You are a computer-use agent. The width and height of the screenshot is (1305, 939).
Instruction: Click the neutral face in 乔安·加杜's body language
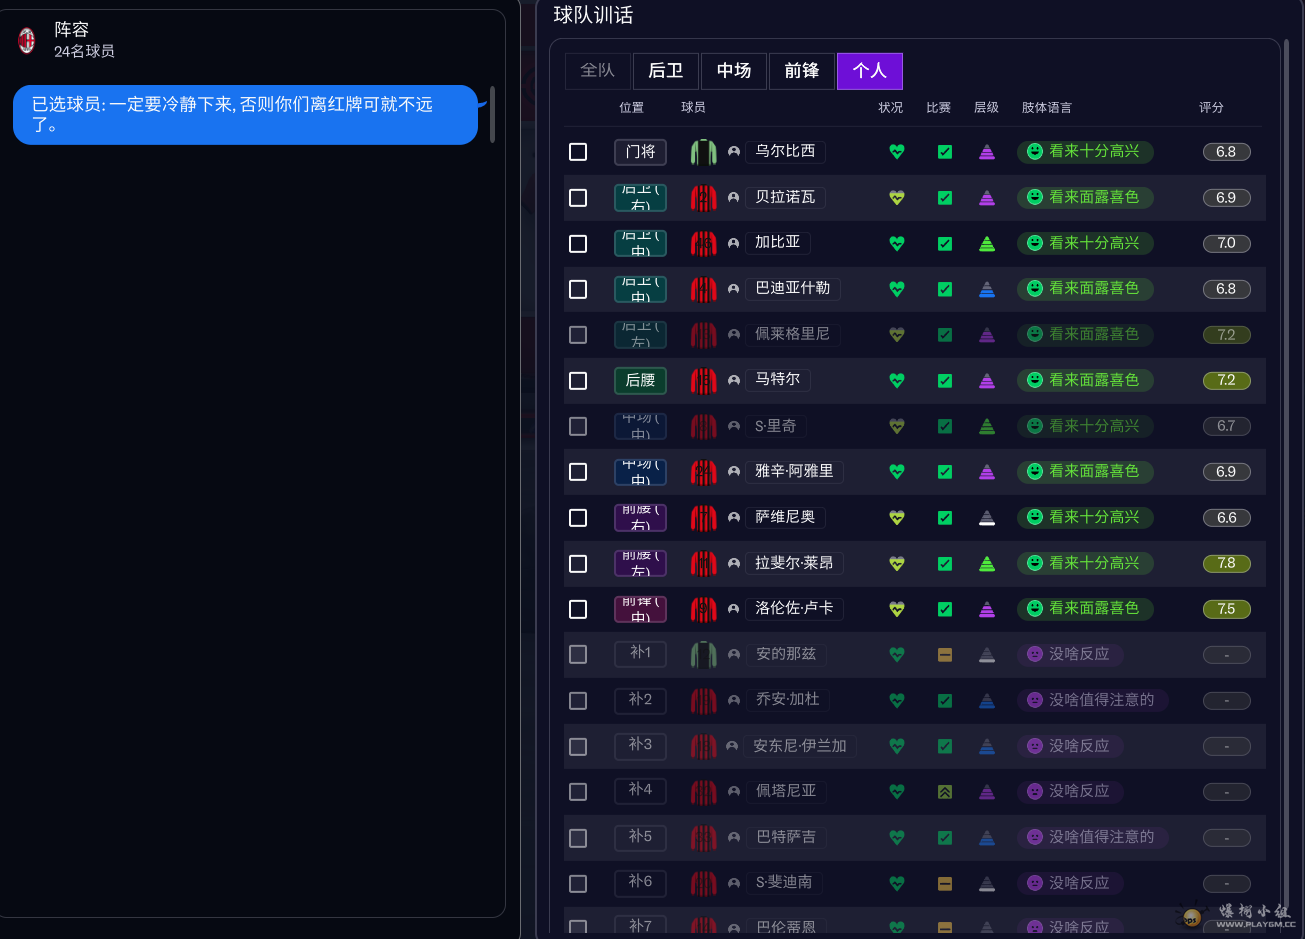click(x=1035, y=700)
